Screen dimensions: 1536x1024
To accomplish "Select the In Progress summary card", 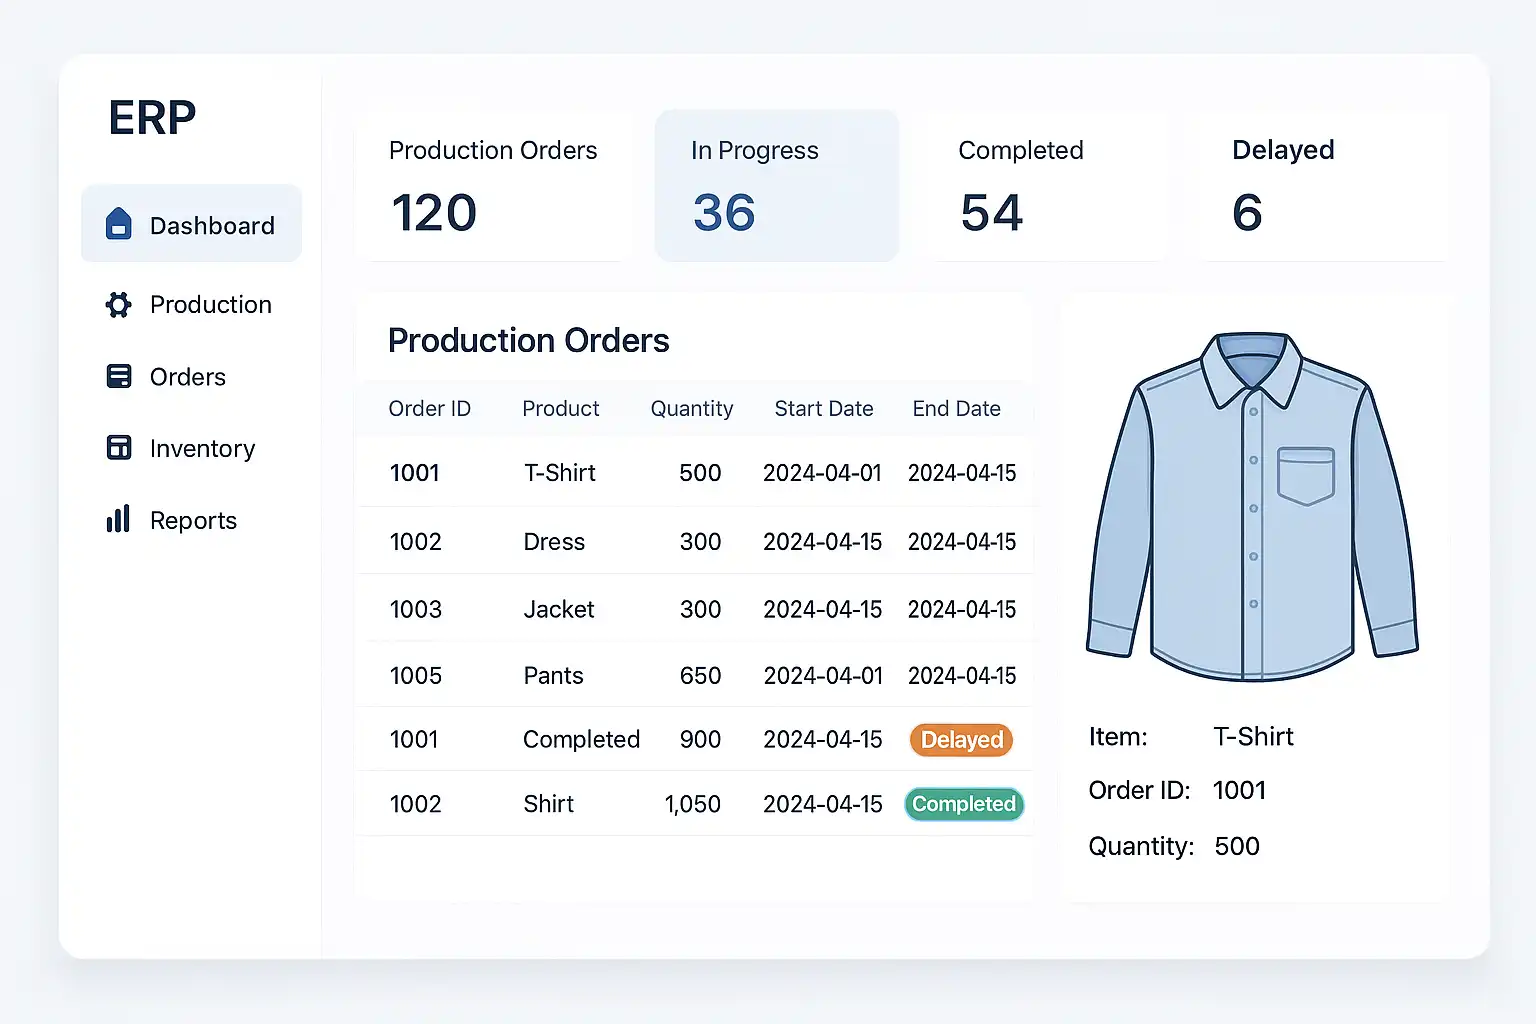I will (776, 186).
